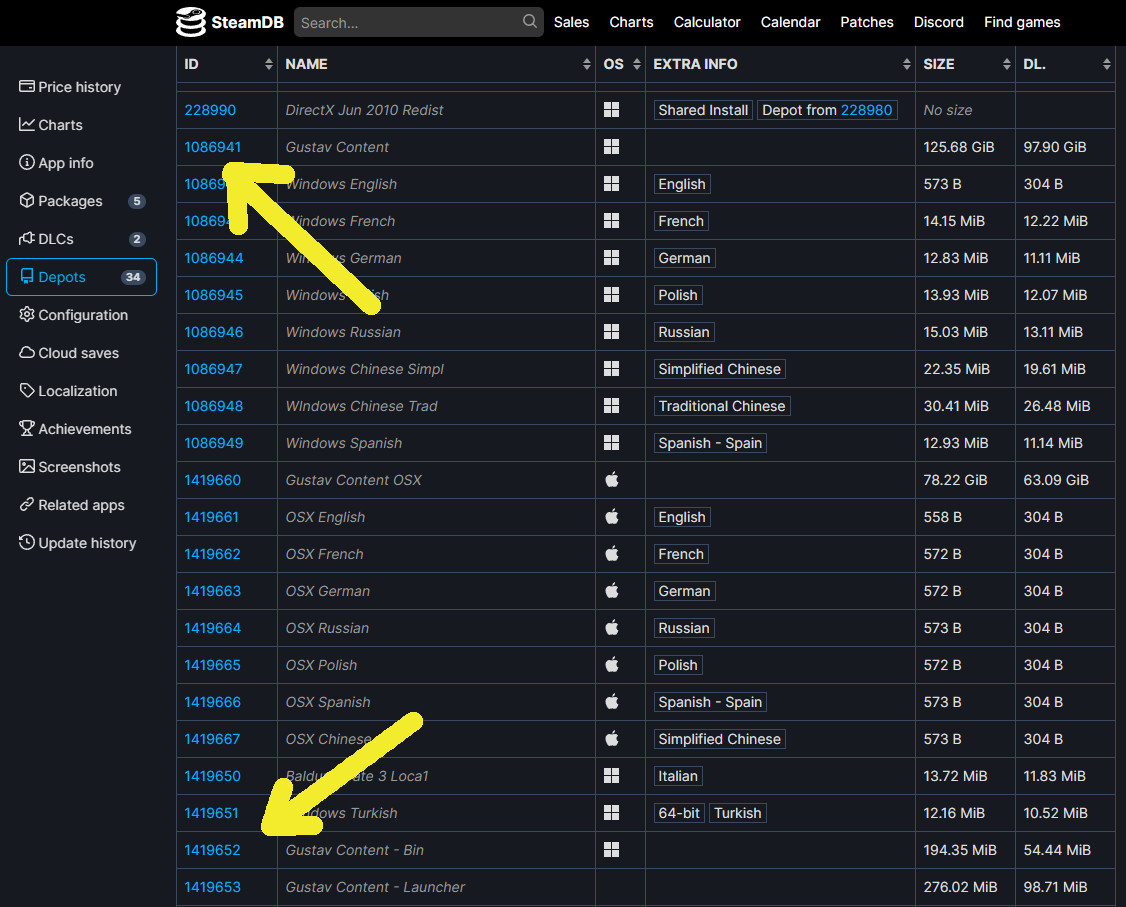Open depot ID 1086949 link
Image resolution: width=1126 pixels, height=907 pixels.
213,443
